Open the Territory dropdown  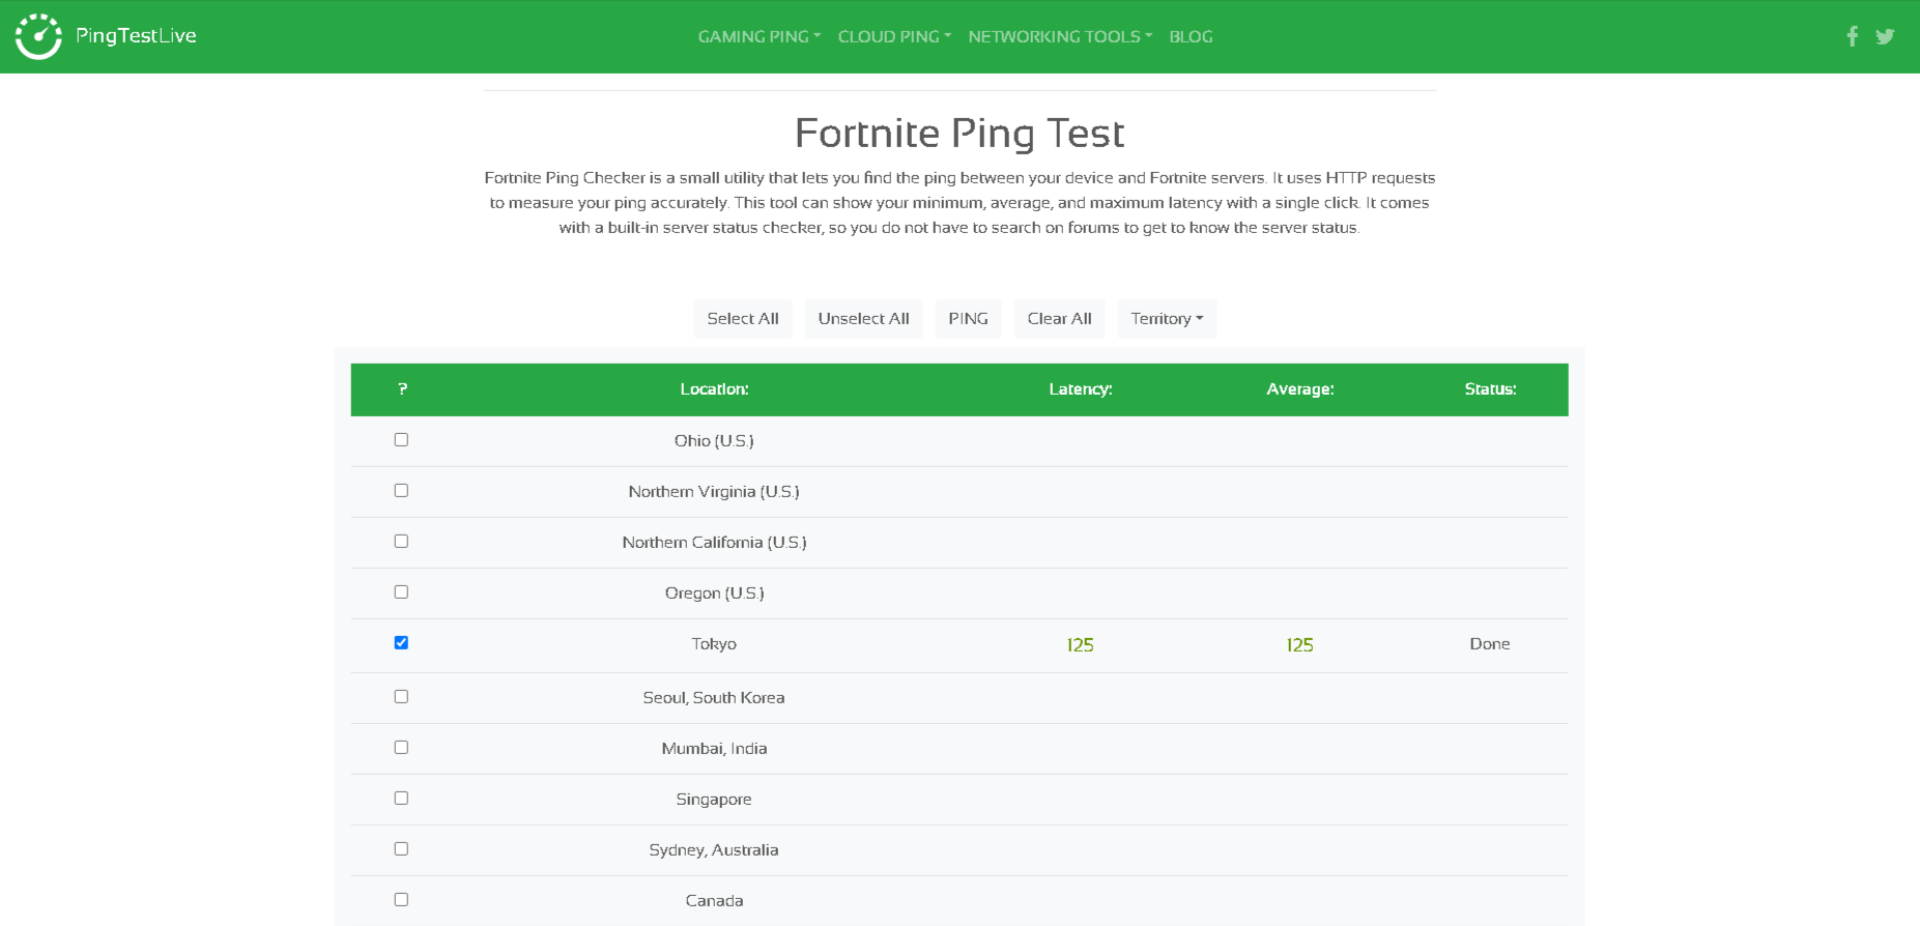point(1167,319)
